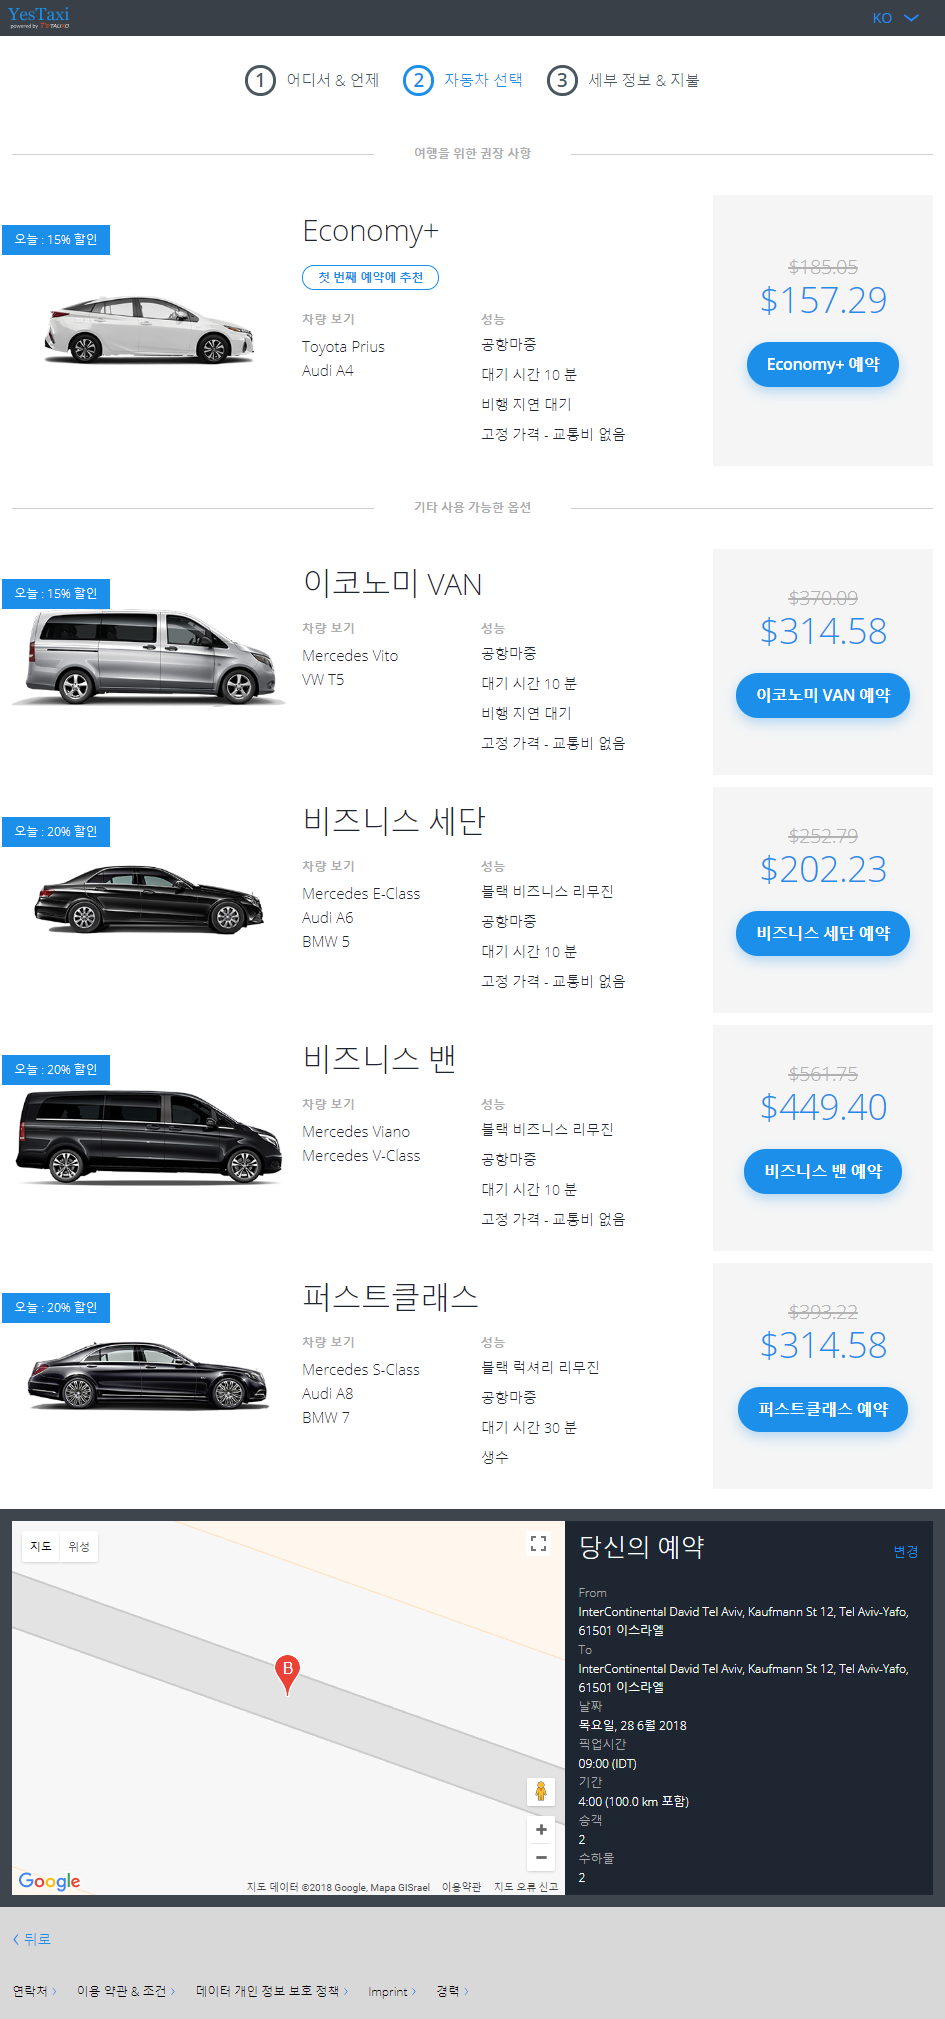This screenshot has width=945, height=2019.
Task: Go to step 1 circle icon
Action: [x=260, y=80]
